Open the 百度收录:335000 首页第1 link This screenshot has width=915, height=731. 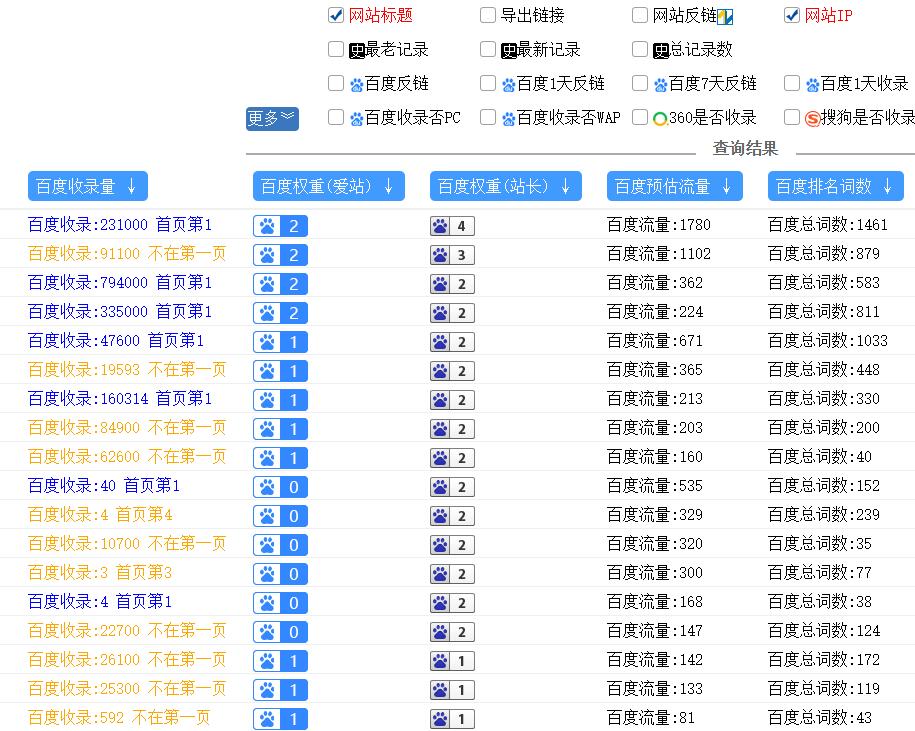(120, 312)
